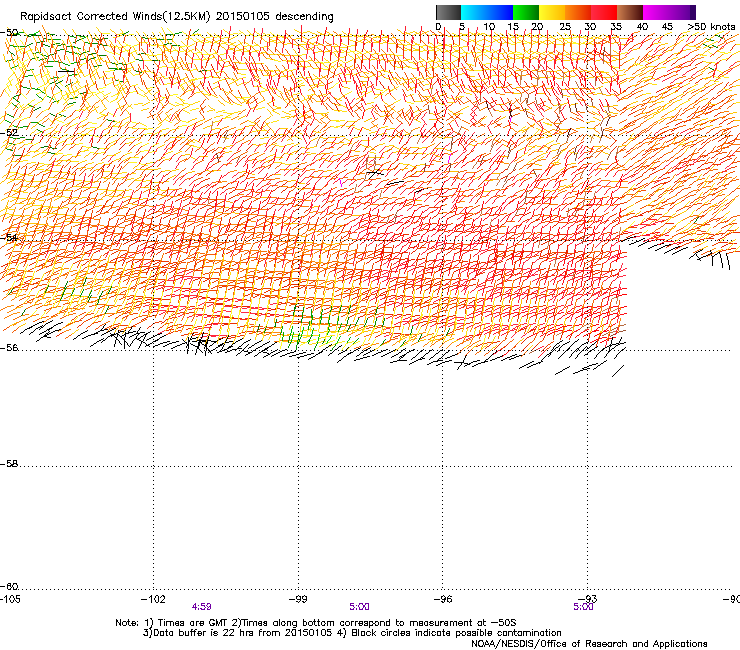Select the blue 10-15 knots legend swatch
Viewport: 740px width, 650px height.
(x=500, y=12)
